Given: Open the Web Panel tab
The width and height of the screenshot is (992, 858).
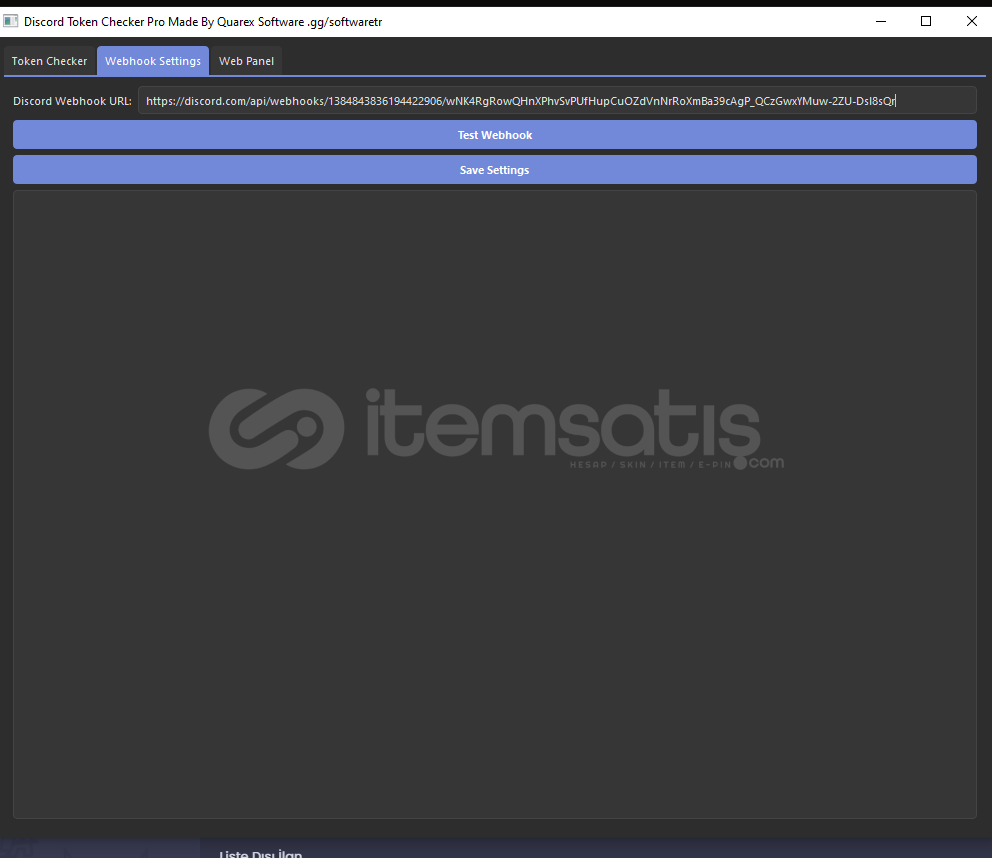Looking at the screenshot, I should tap(246, 61).
